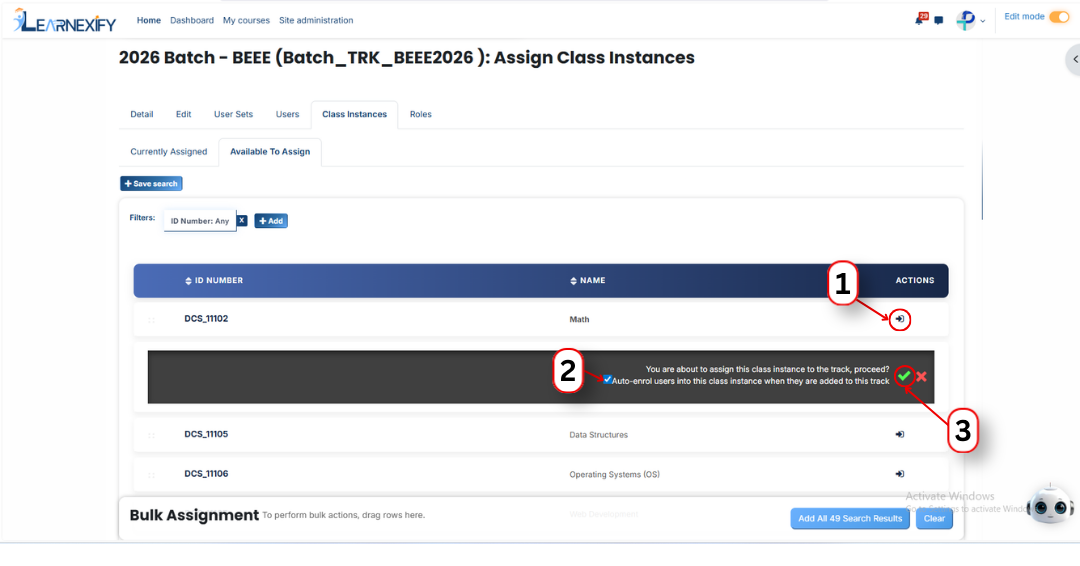Click the Bulk Assignment heading
The width and height of the screenshot is (1080, 566).
(194, 515)
